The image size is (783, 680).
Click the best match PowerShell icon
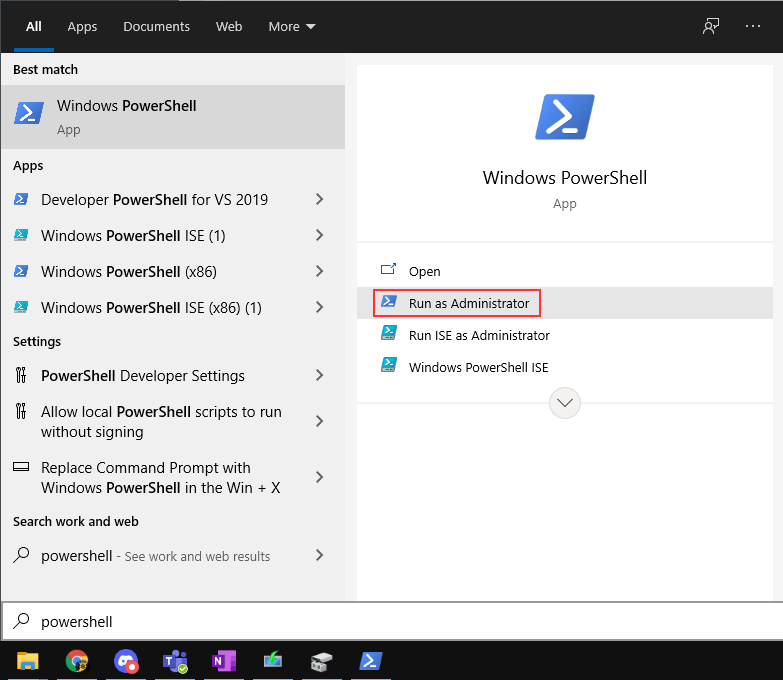pos(28,113)
